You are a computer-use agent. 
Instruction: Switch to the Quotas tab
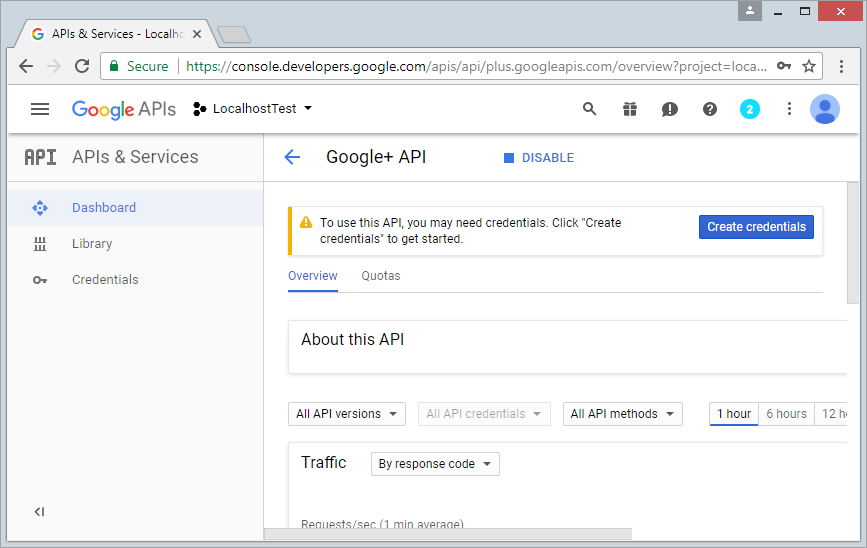(381, 276)
